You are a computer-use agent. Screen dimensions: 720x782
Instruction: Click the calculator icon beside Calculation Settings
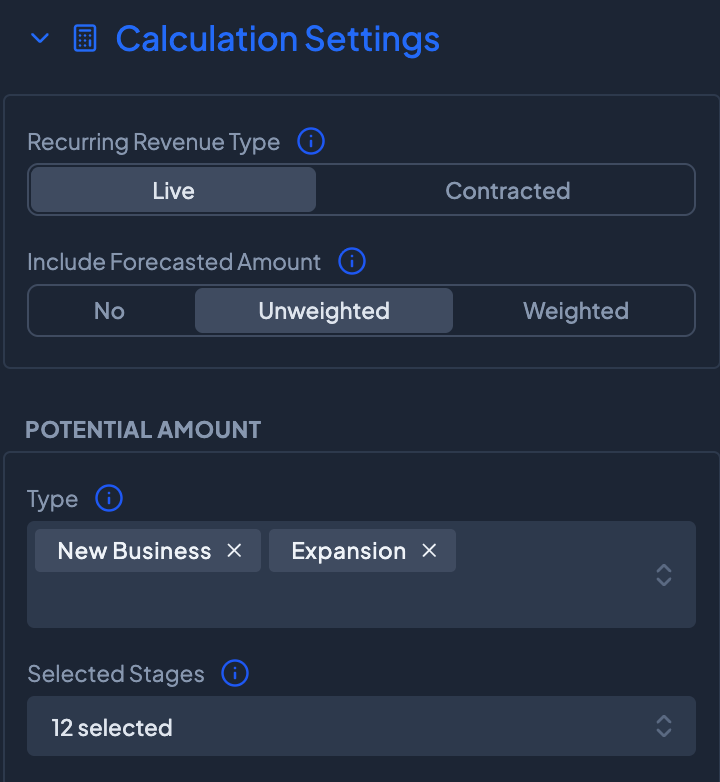85,39
